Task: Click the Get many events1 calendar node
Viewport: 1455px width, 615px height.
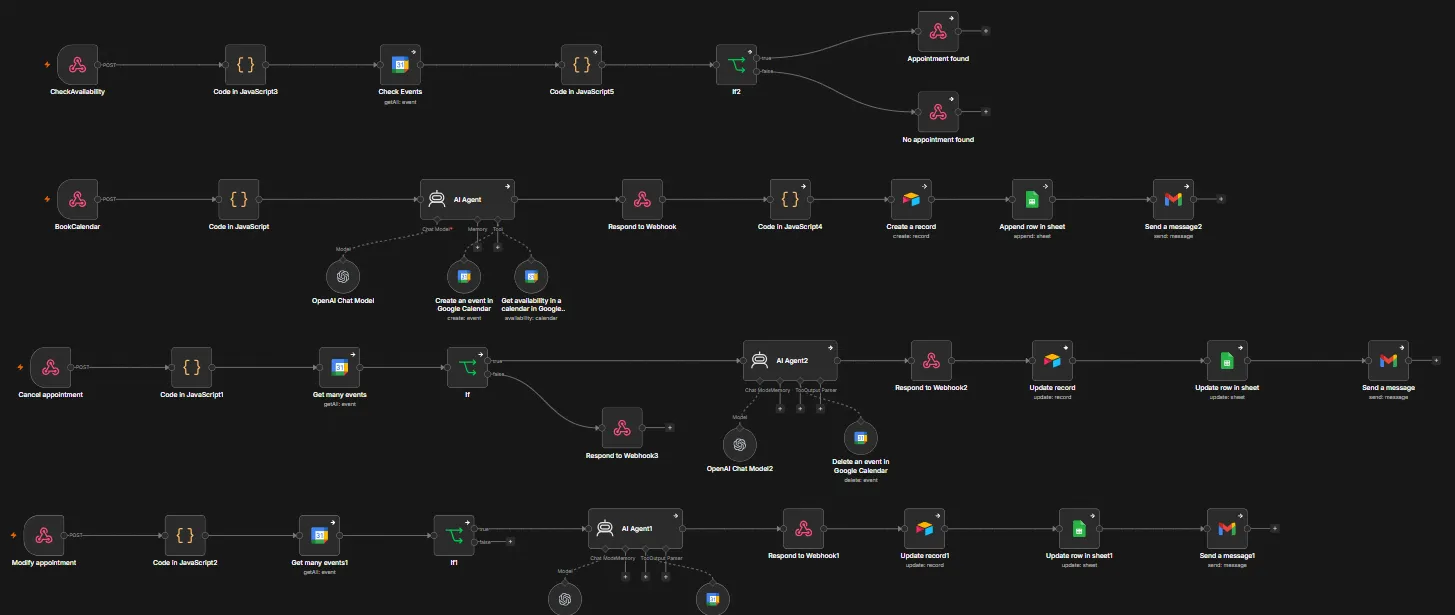Action: coord(320,536)
